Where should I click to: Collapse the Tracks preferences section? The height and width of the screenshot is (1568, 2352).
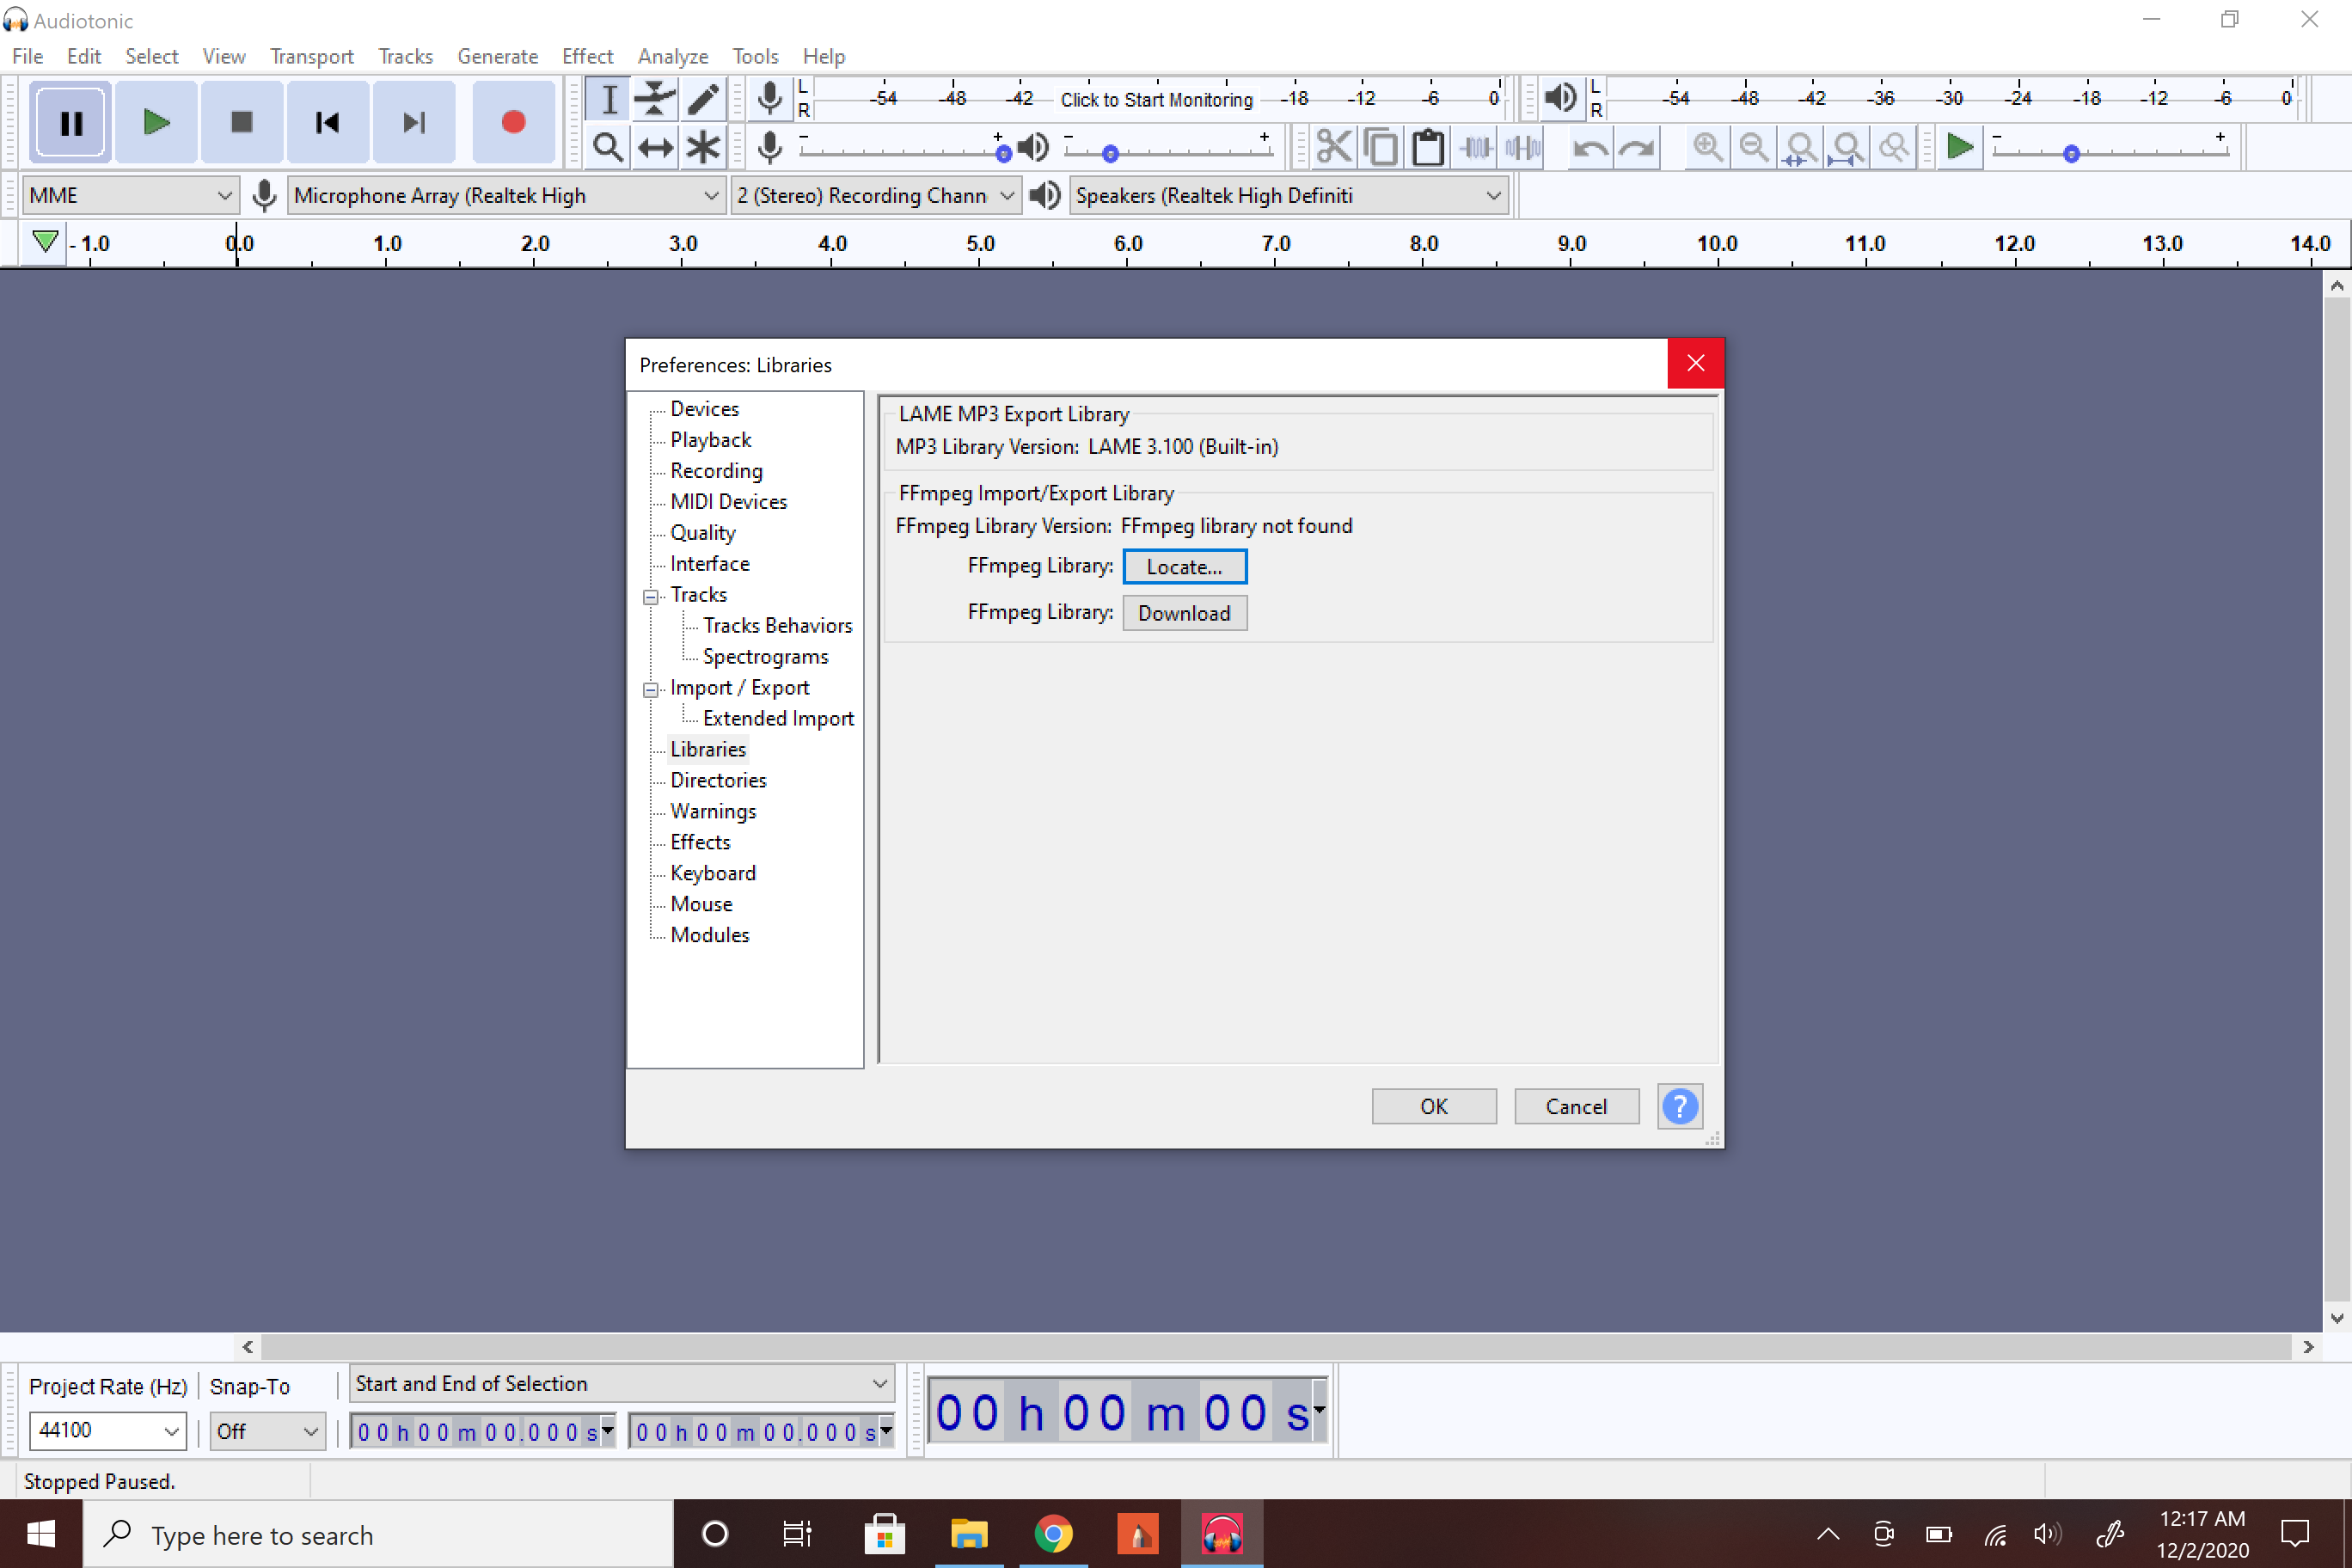(x=650, y=595)
